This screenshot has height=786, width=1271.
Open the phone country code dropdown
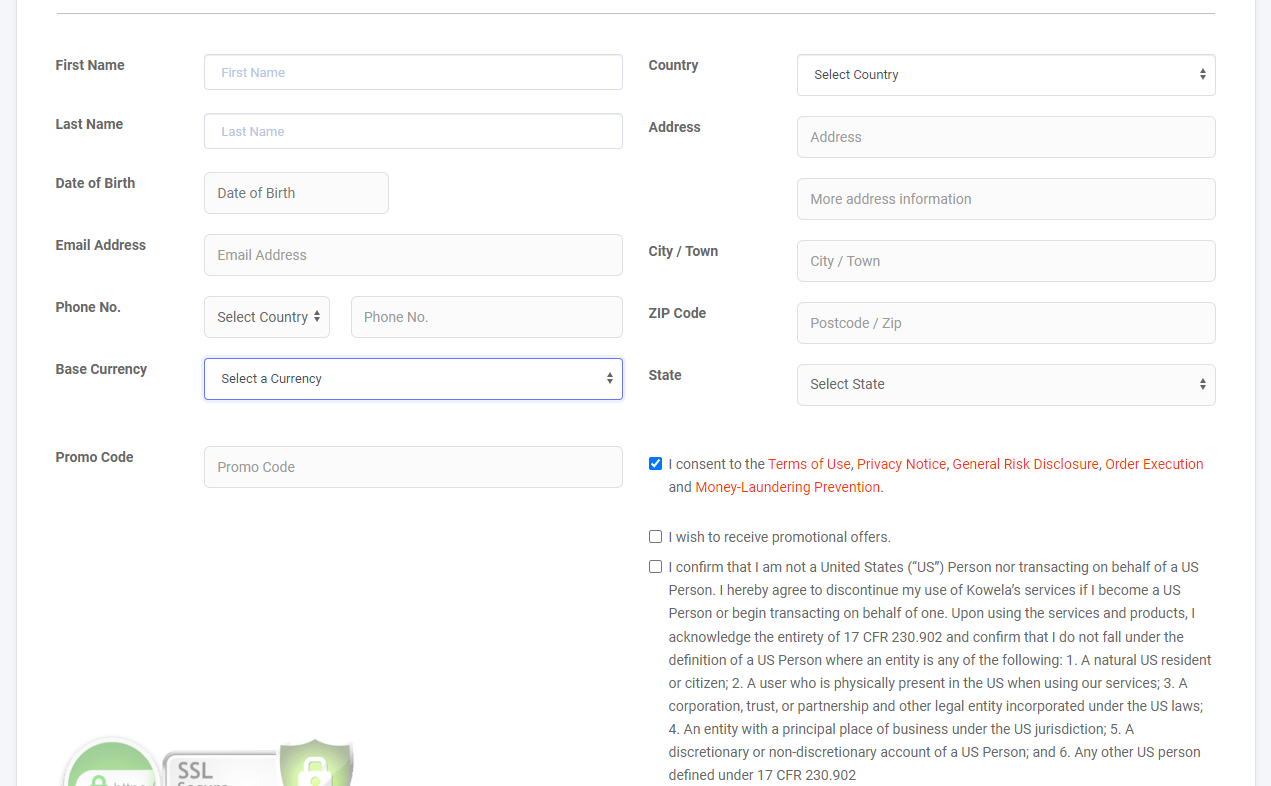click(267, 317)
